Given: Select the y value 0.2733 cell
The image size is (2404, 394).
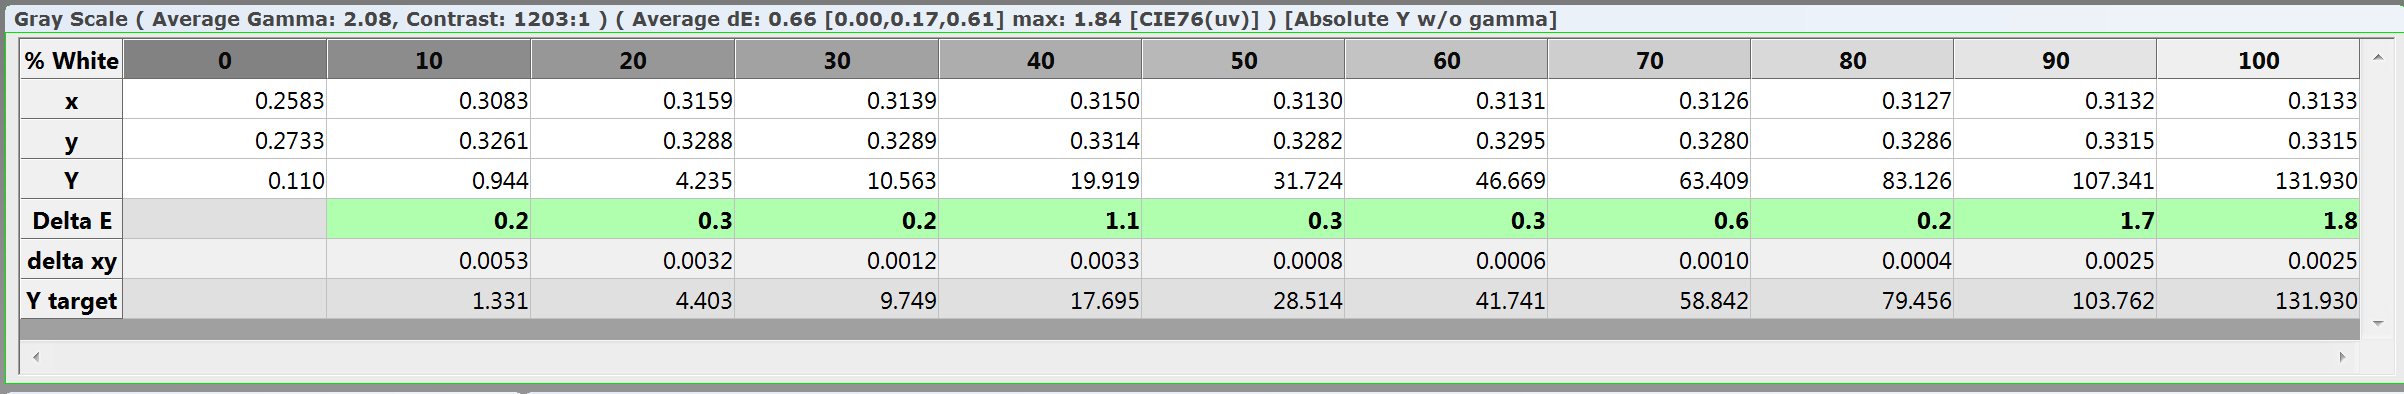Looking at the screenshot, I should click(x=225, y=140).
